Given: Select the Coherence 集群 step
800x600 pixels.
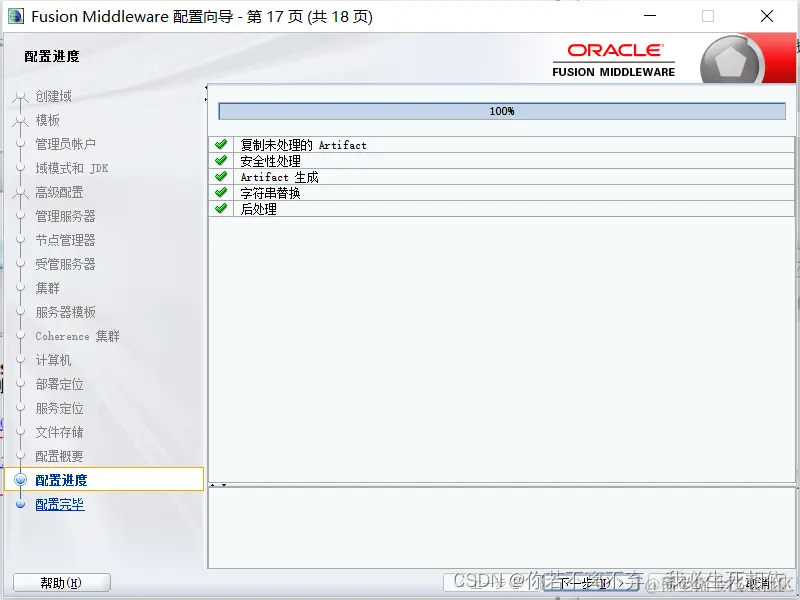Looking at the screenshot, I should click(x=78, y=336).
